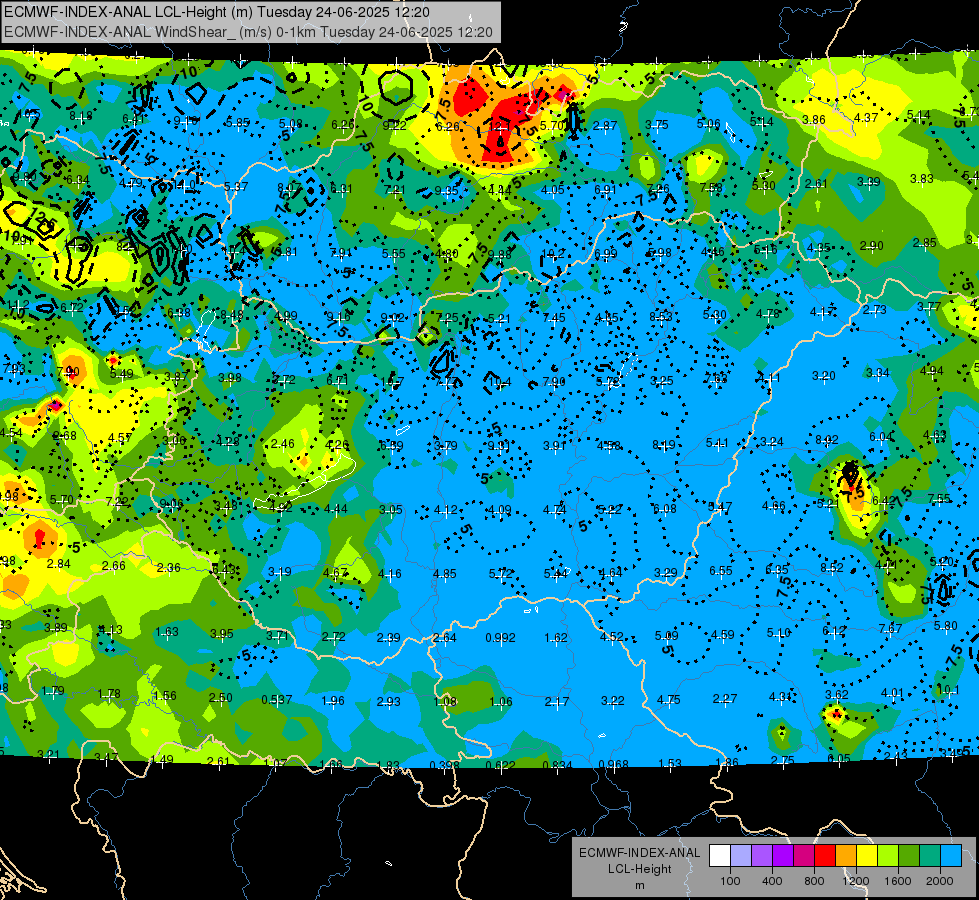The image size is (979, 900).
Task: Click the legend label 400
Action: coord(772,881)
